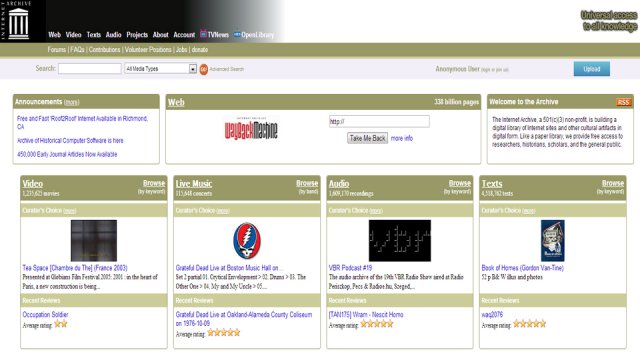Click the Upload button
The height and width of the screenshot is (360, 640).
point(591,69)
